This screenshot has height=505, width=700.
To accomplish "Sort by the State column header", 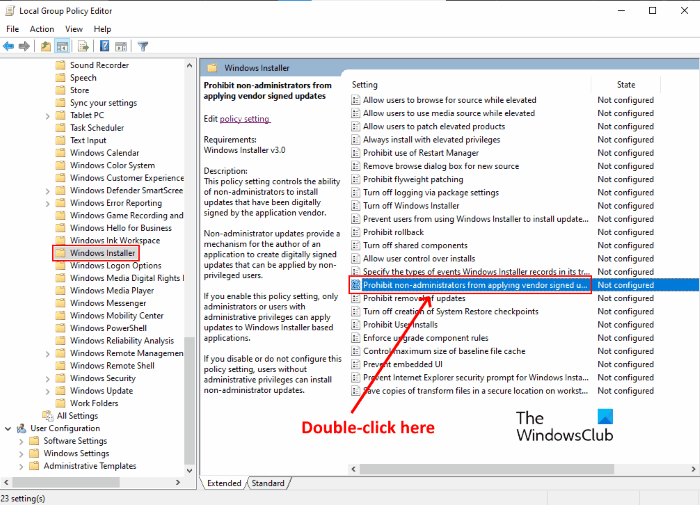I will click(626, 84).
